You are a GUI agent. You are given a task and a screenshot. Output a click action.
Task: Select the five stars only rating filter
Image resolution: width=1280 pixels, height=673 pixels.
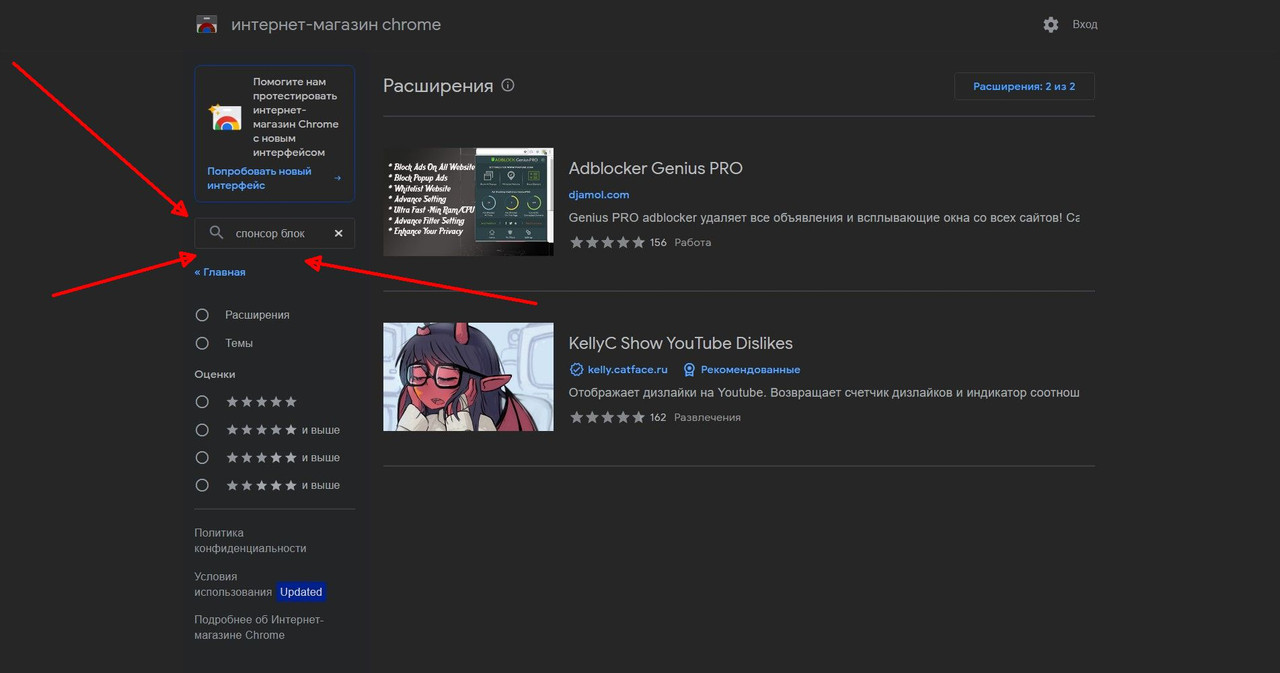click(x=202, y=401)
